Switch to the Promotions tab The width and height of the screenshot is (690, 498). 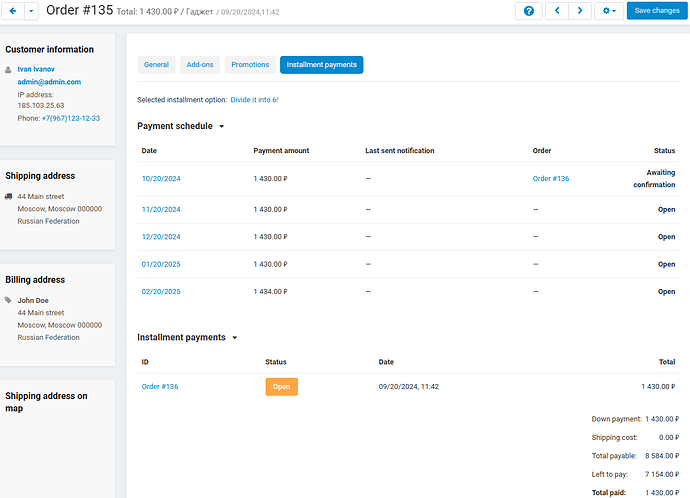pos(250,65)
